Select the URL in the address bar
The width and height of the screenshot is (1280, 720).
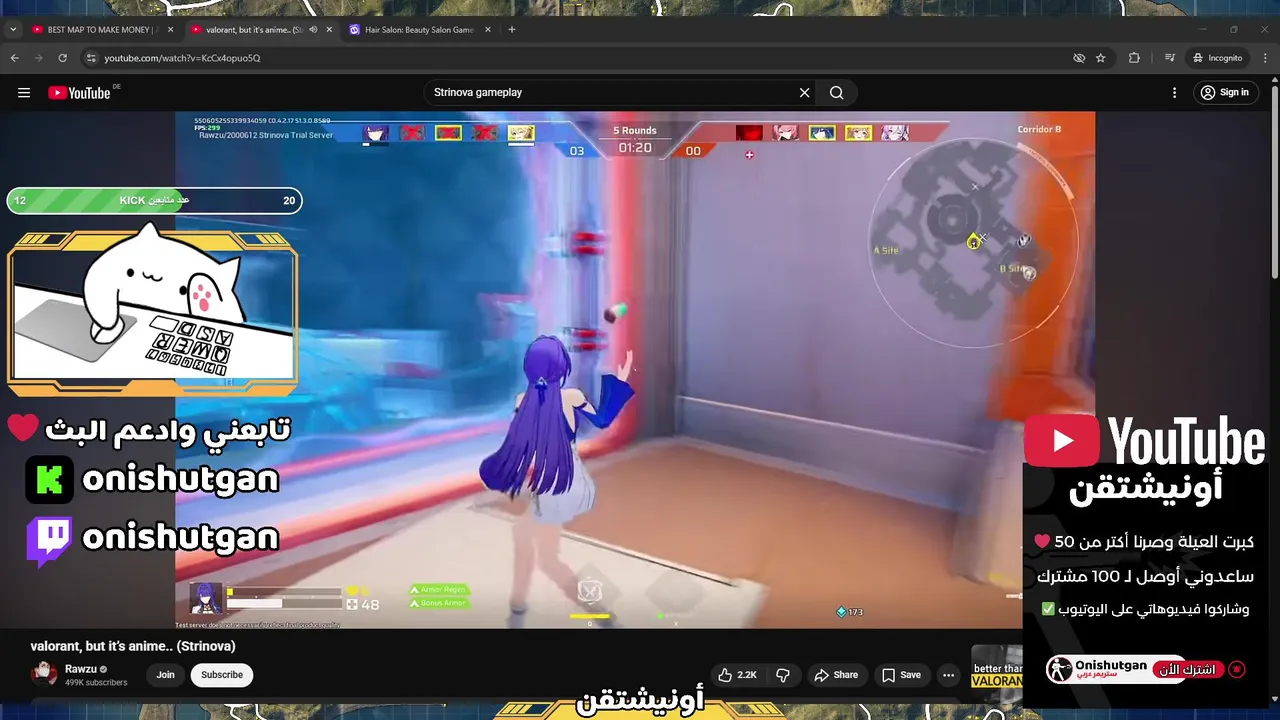click(x=182, y=58)
